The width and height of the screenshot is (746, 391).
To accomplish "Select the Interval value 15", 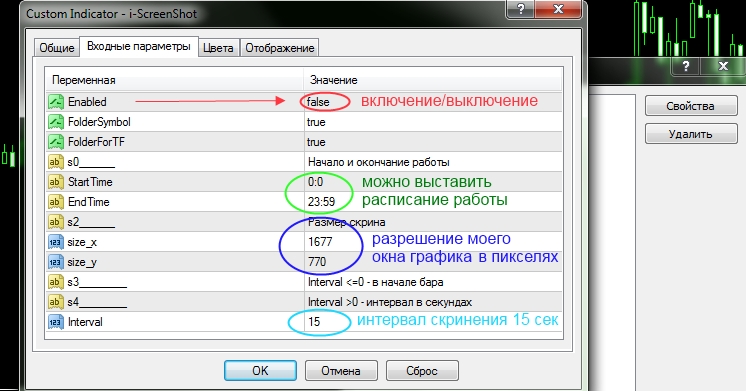I will (314, 322).
